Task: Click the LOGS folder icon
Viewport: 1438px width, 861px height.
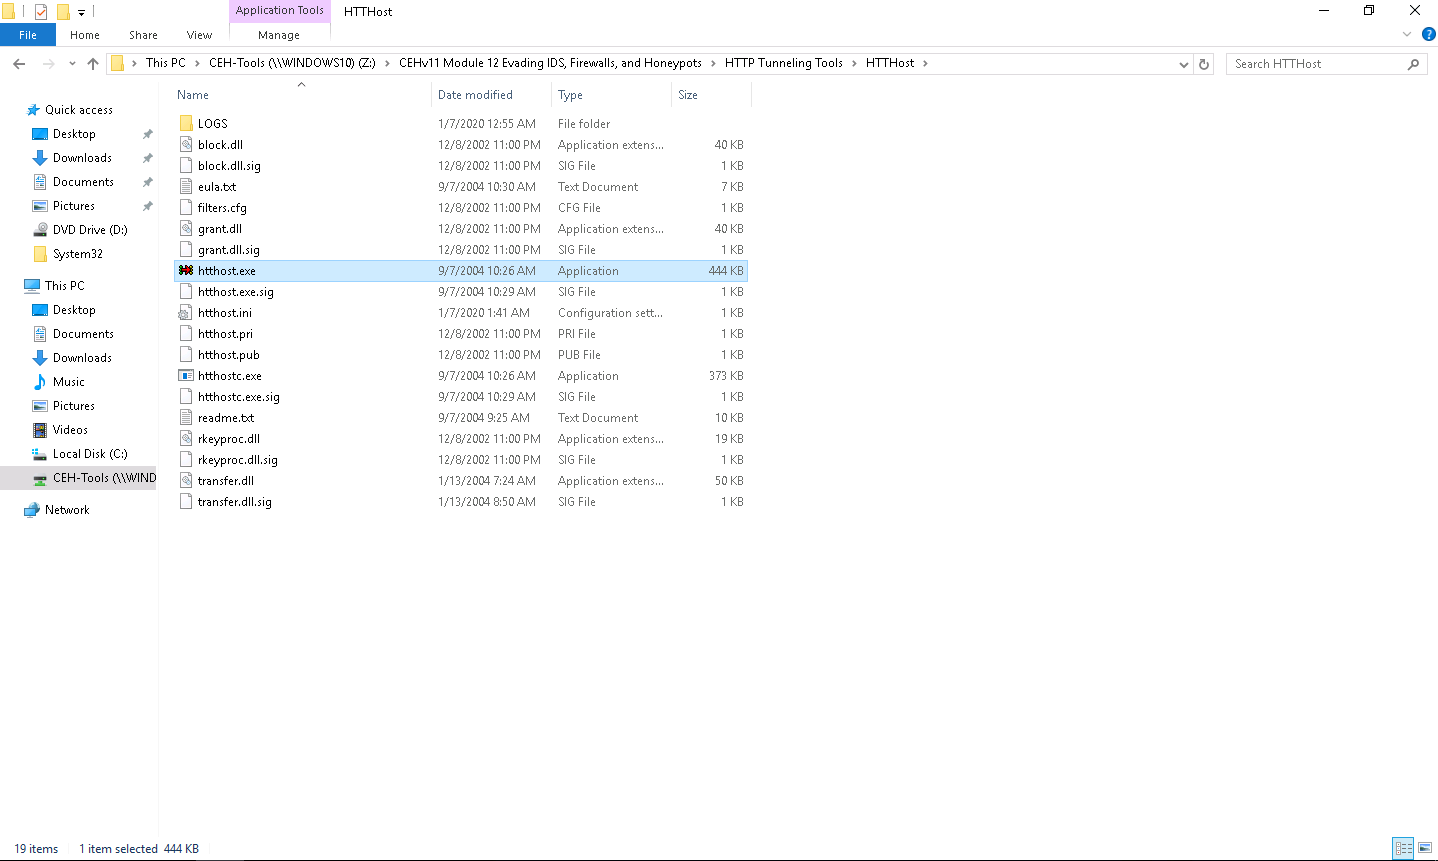Action: pos(186,124)
